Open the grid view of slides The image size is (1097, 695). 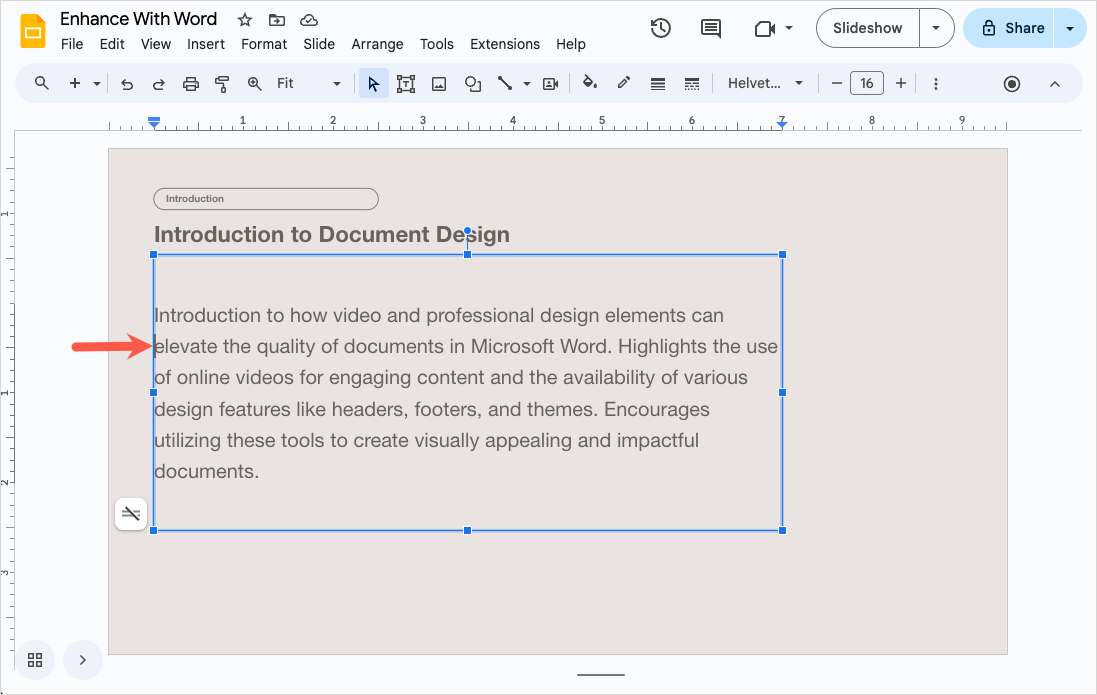pos(35,660)
